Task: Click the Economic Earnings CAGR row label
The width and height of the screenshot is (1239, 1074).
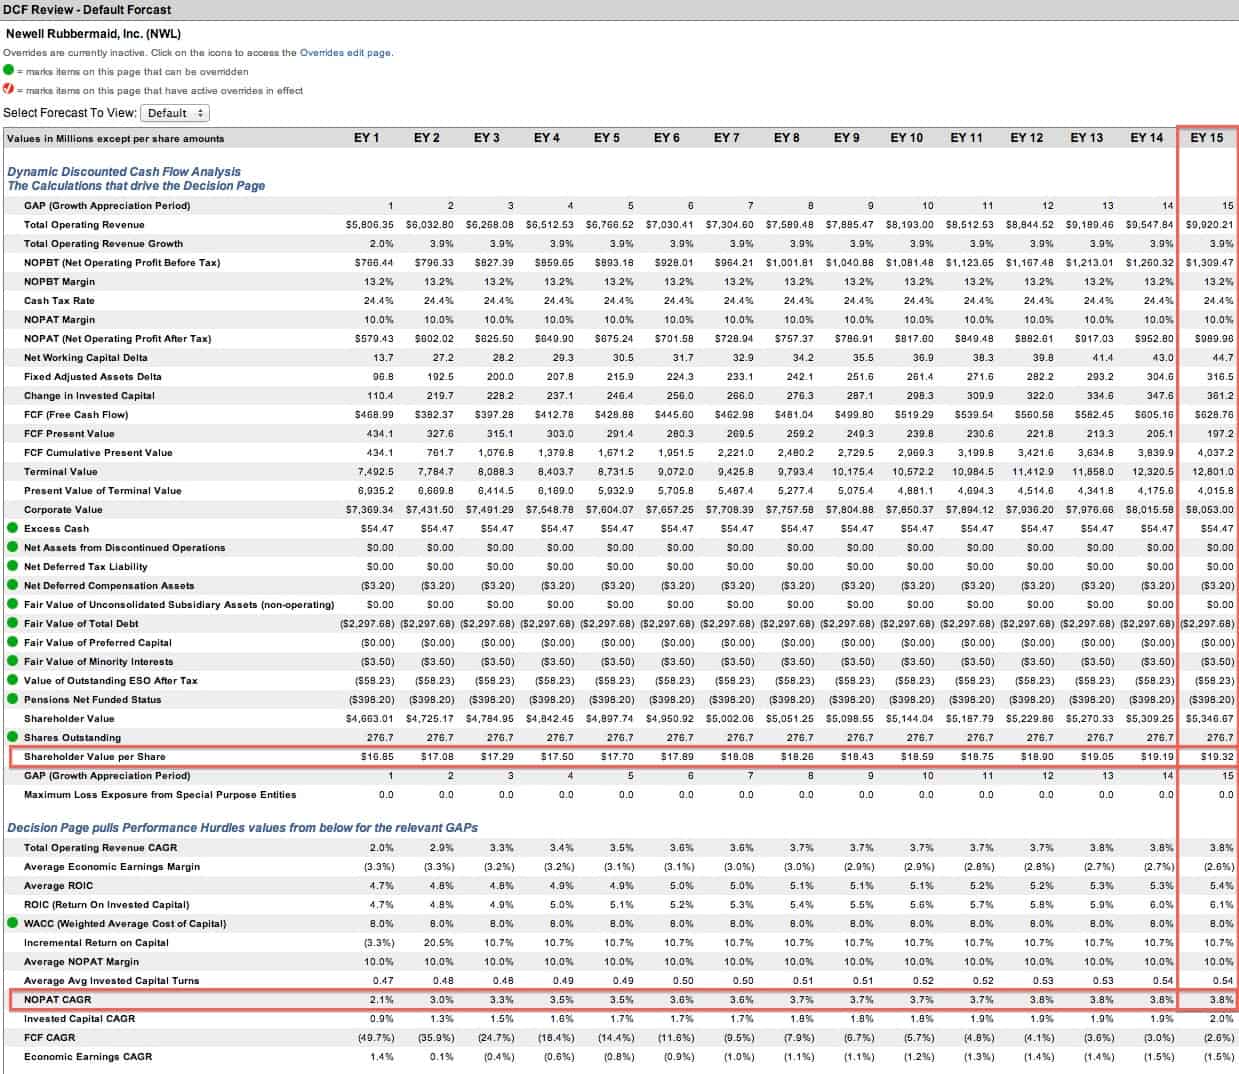Action: (x=88, y=1057)
